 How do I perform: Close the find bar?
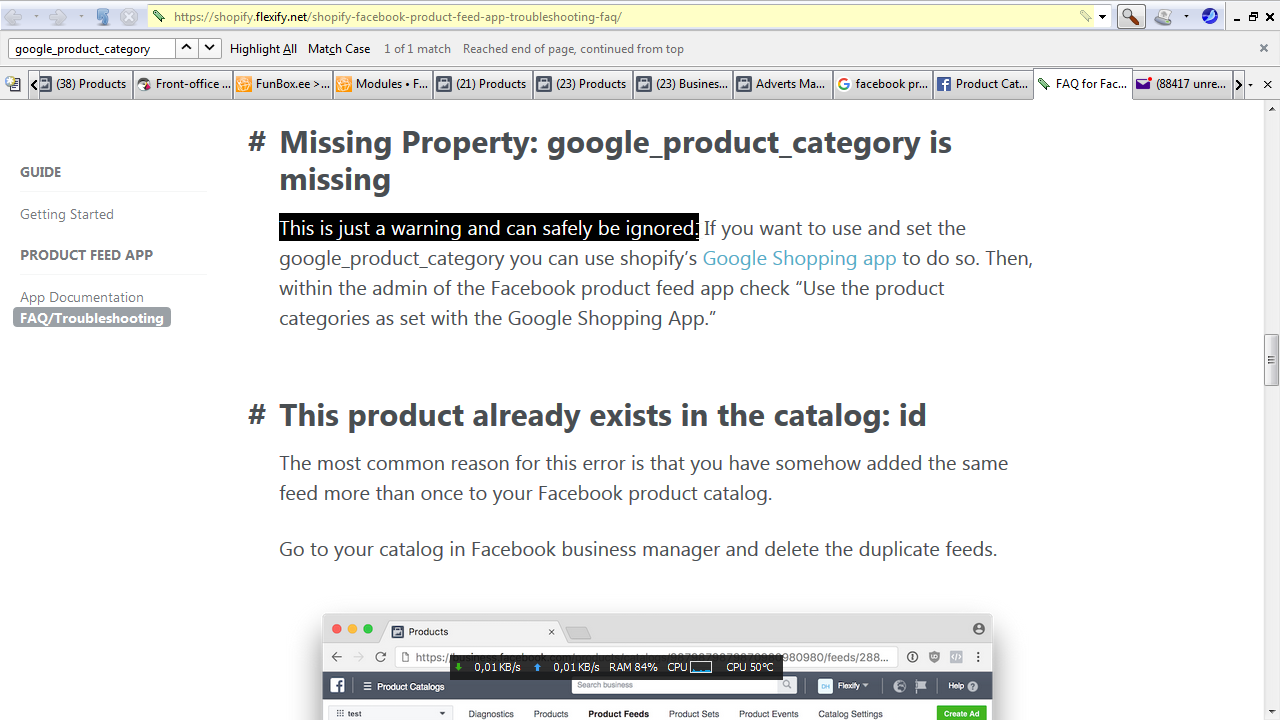pos(1264,48)
